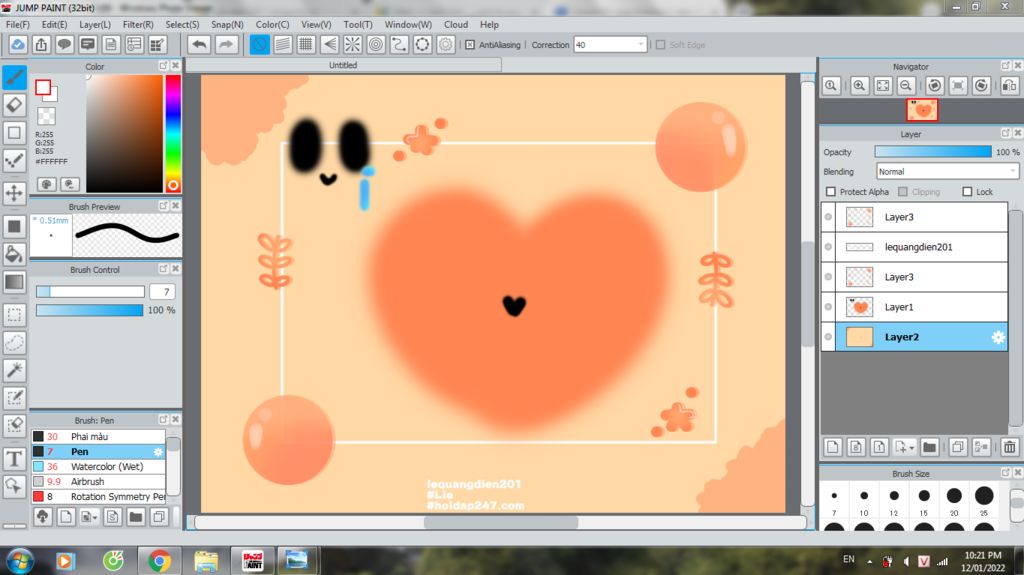The width and height of the screenshot is (1024, 575).
Task: Open the File menu
Action: (18, 24)
